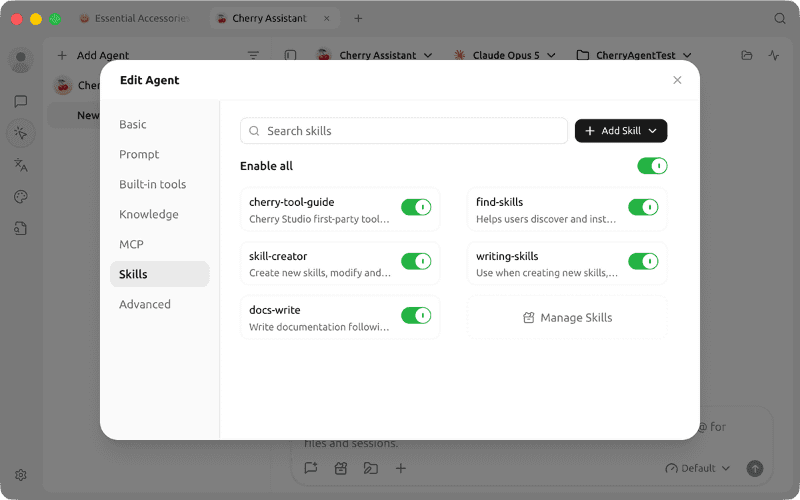Open a new tab with plus
The width and height of the screenshot is (800, 500).
(x=358, y=18)
